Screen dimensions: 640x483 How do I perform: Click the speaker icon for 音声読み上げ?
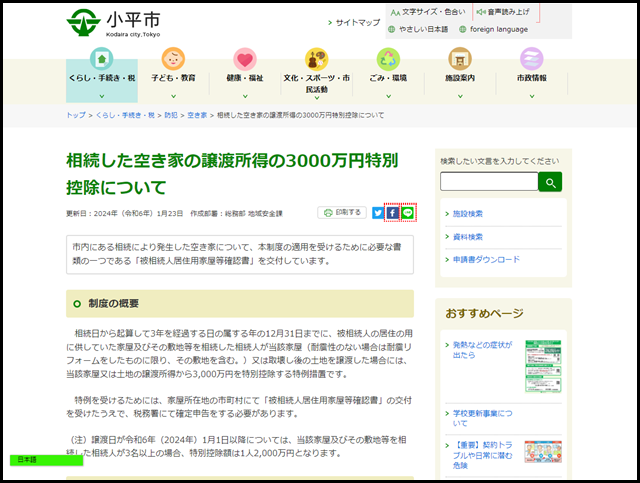[x=481, y=12]
